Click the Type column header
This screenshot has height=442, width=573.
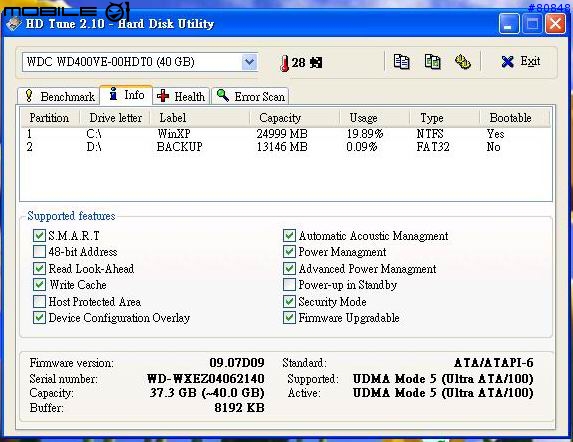444,118
